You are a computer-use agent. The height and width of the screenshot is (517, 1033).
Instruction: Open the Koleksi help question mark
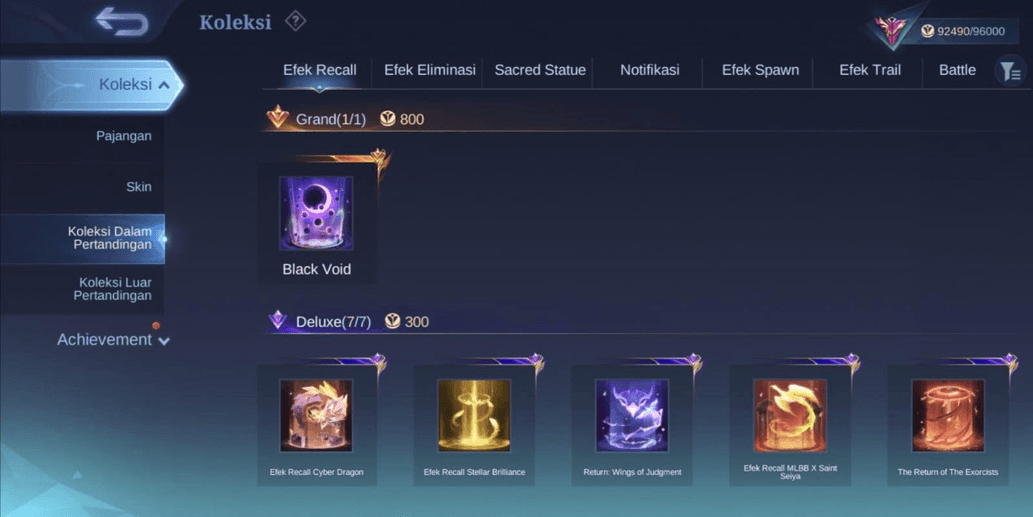[x=295, y=21]
